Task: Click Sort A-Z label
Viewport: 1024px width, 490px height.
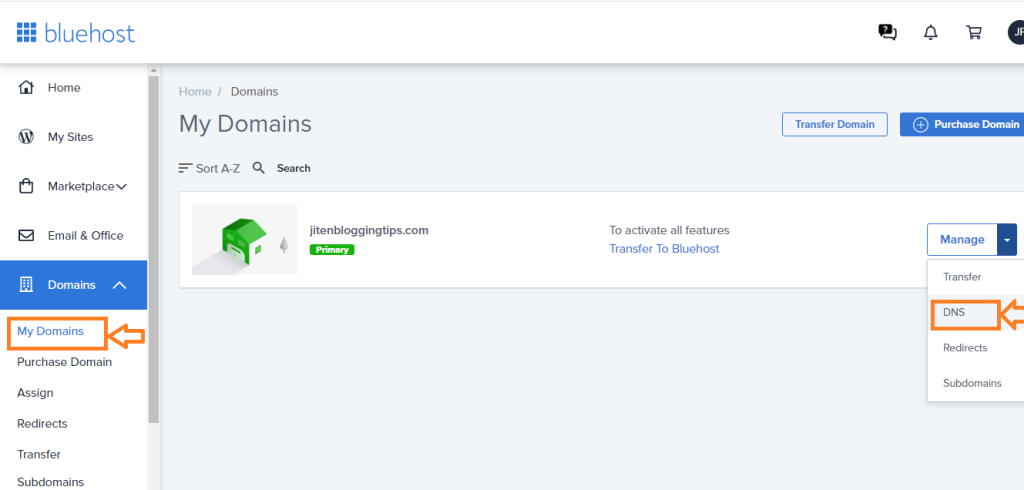Action: pos(218,169)
